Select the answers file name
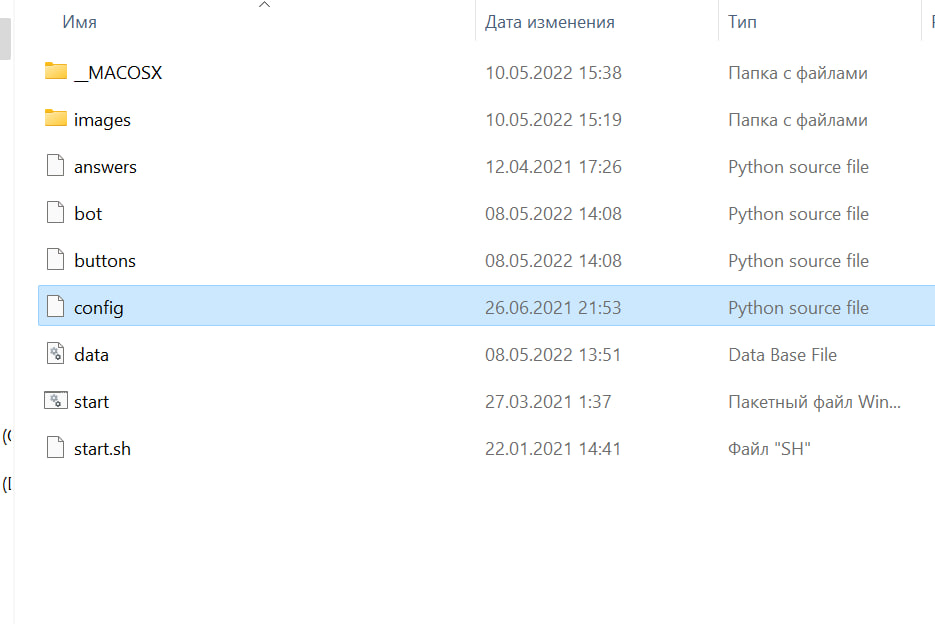Screen dimensions: 935x624 click(x=105, y=167)
